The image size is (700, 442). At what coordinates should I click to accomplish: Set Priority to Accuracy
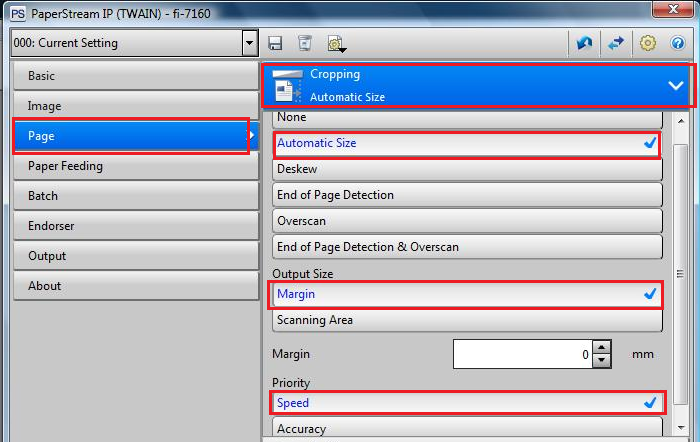pyautogui.click(x=467, y=428)
